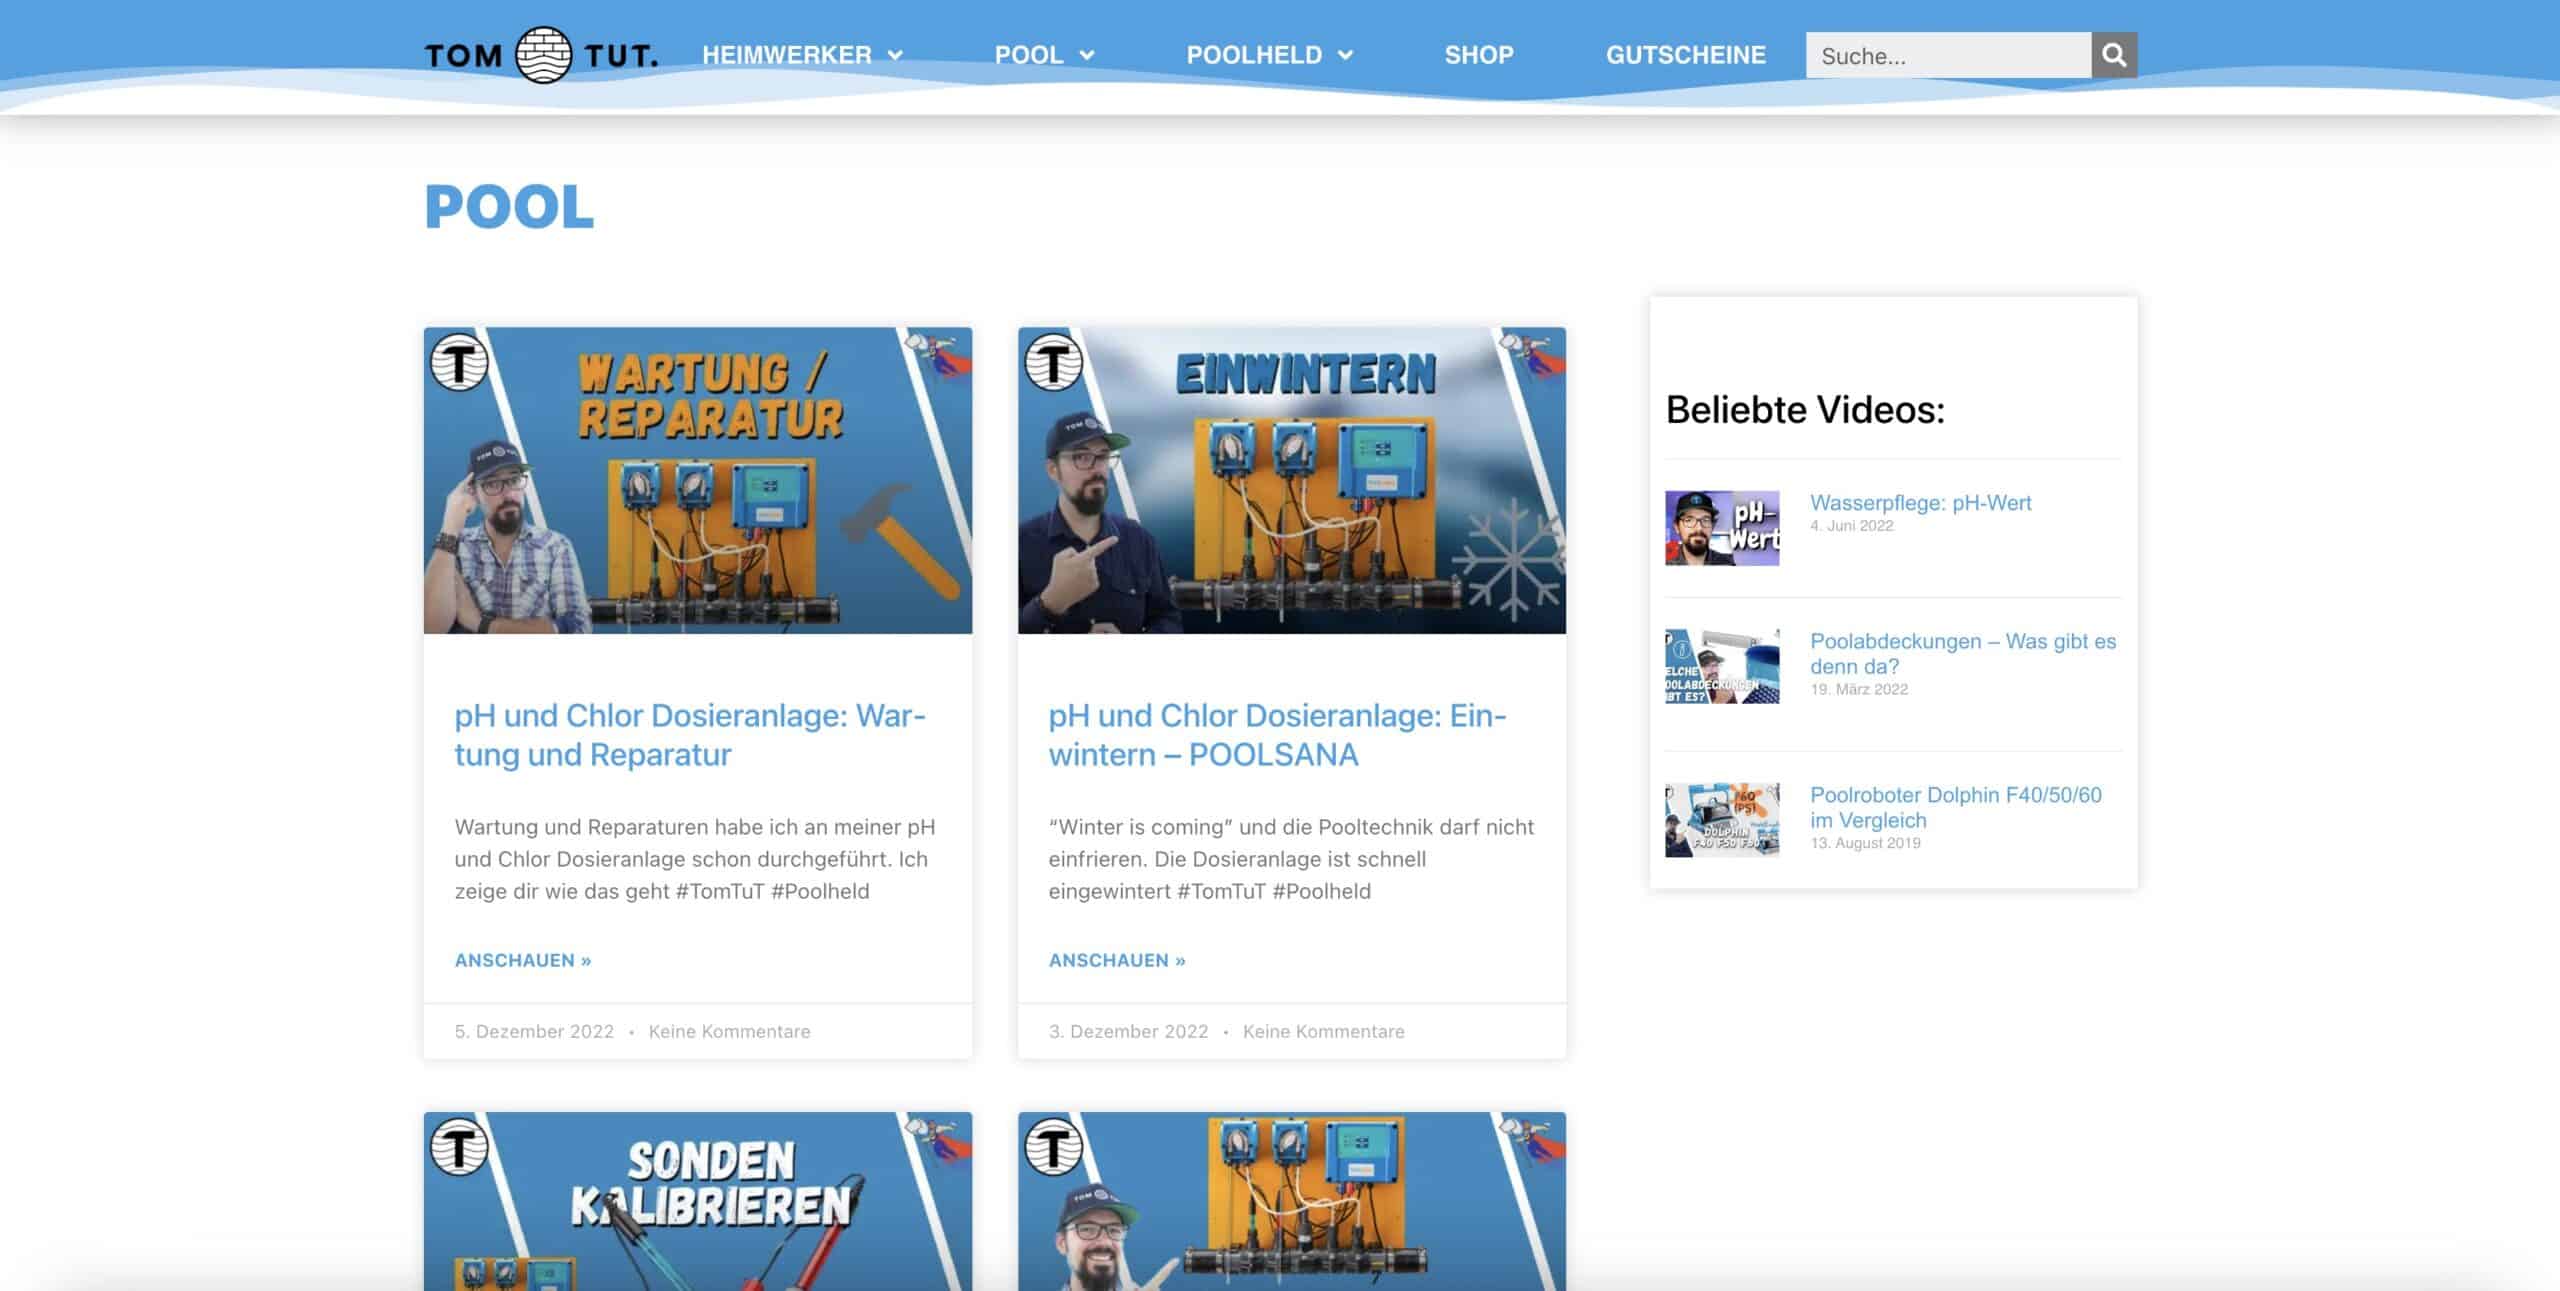Open Poolabdeckungen – Was gibt es denn da?
This screenshot has width=2560, height=1291.
[1963, 654]
